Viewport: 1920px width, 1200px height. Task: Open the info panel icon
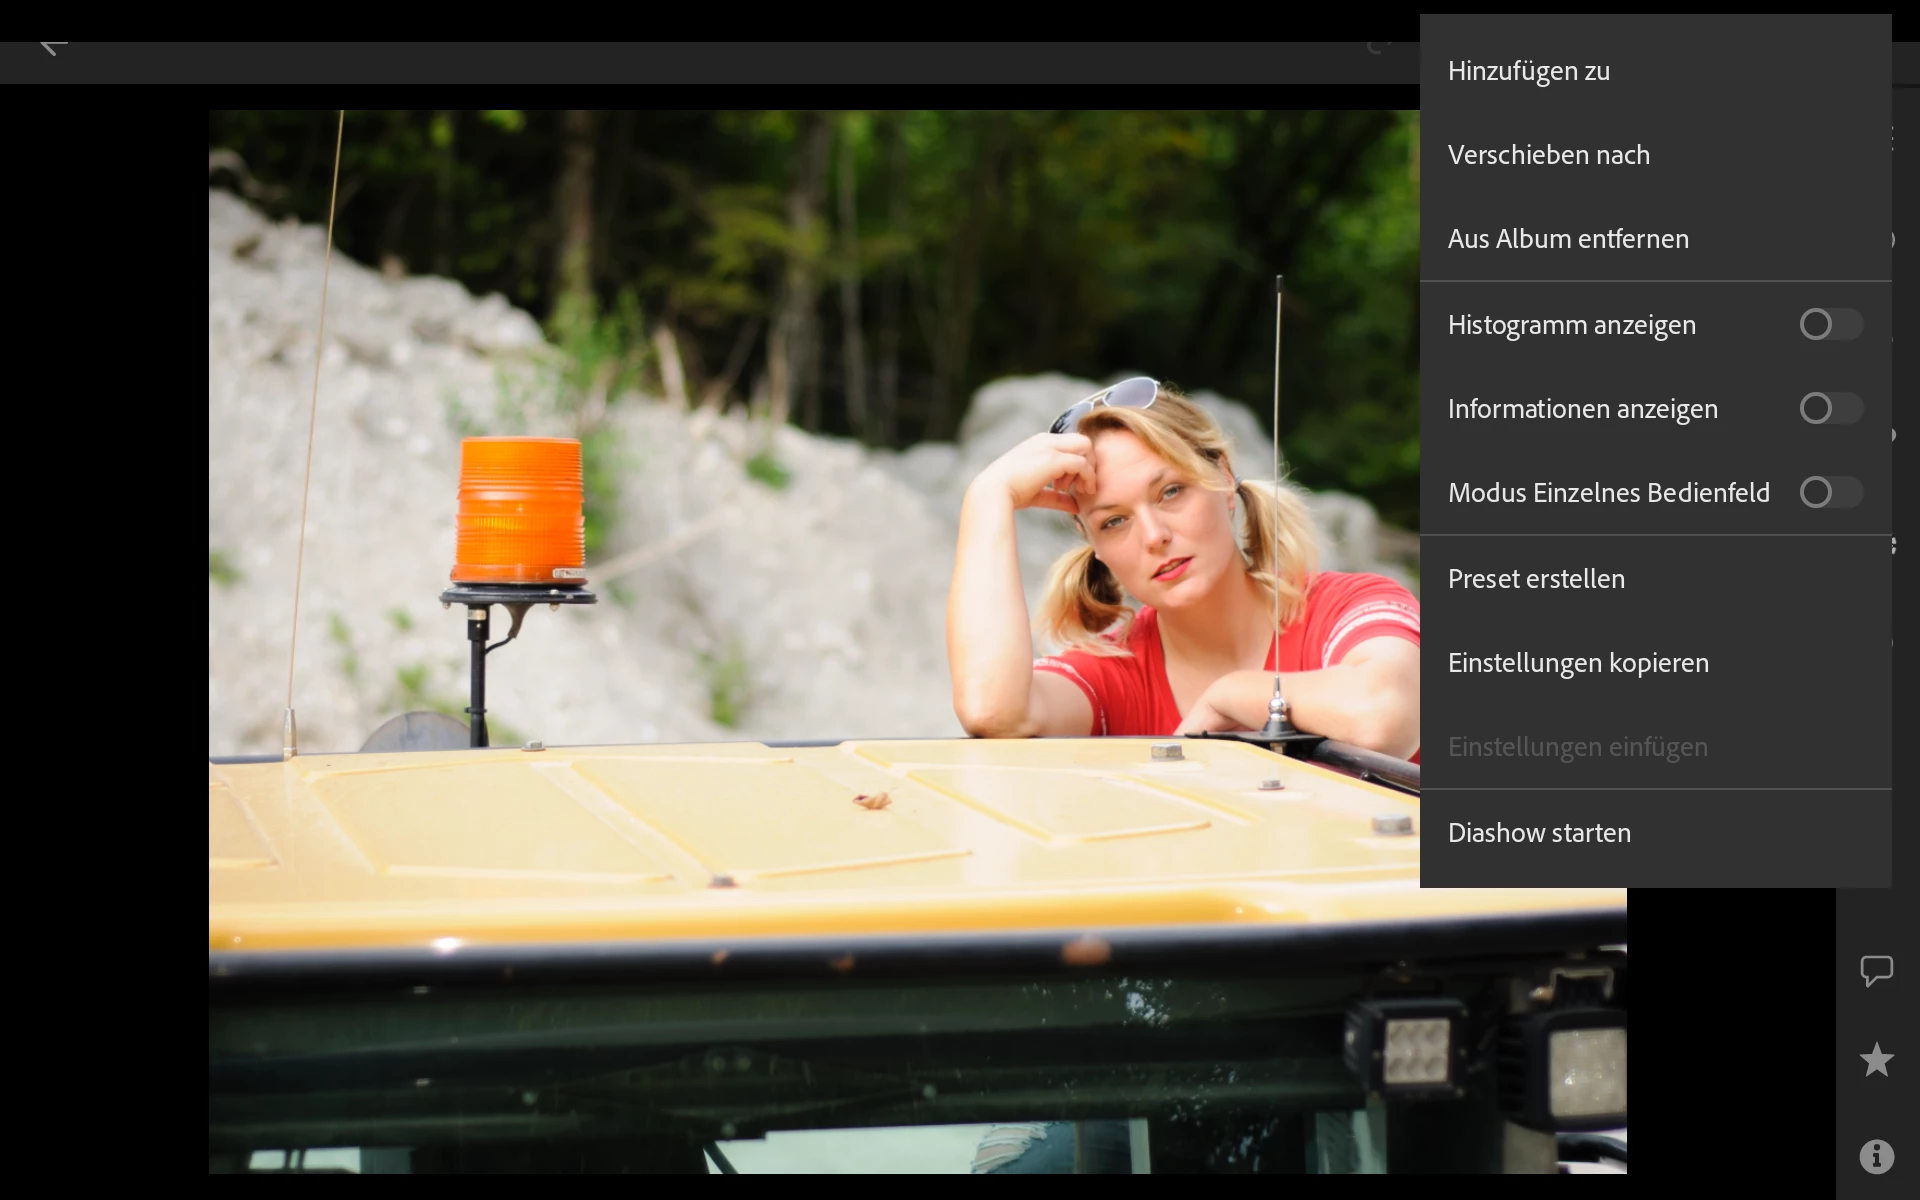[x=1876, y=1156]
